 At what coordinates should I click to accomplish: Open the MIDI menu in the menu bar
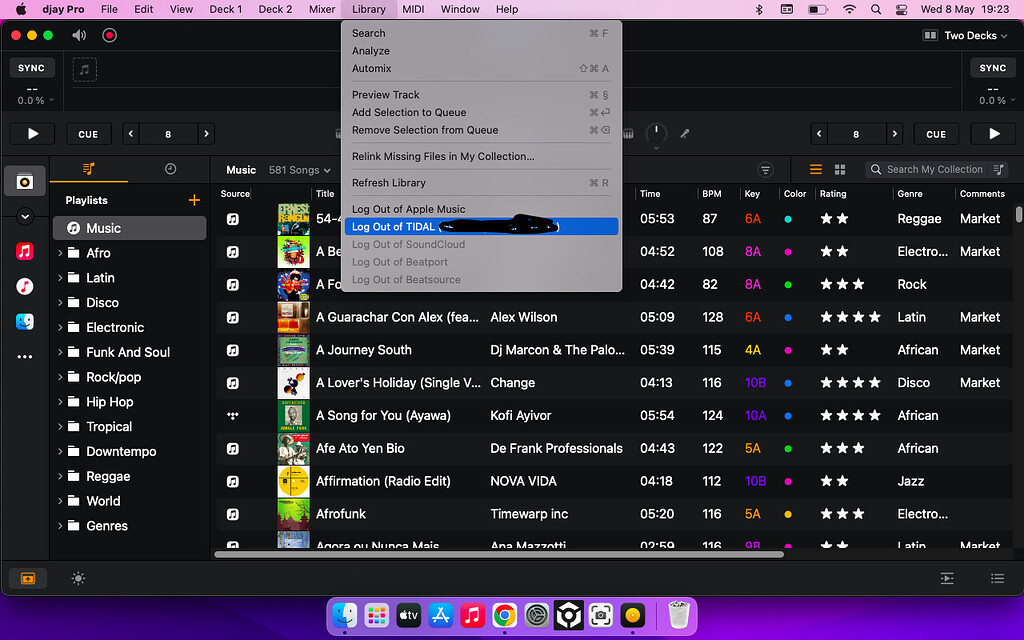pyautogui.click(x=413, y=9)
